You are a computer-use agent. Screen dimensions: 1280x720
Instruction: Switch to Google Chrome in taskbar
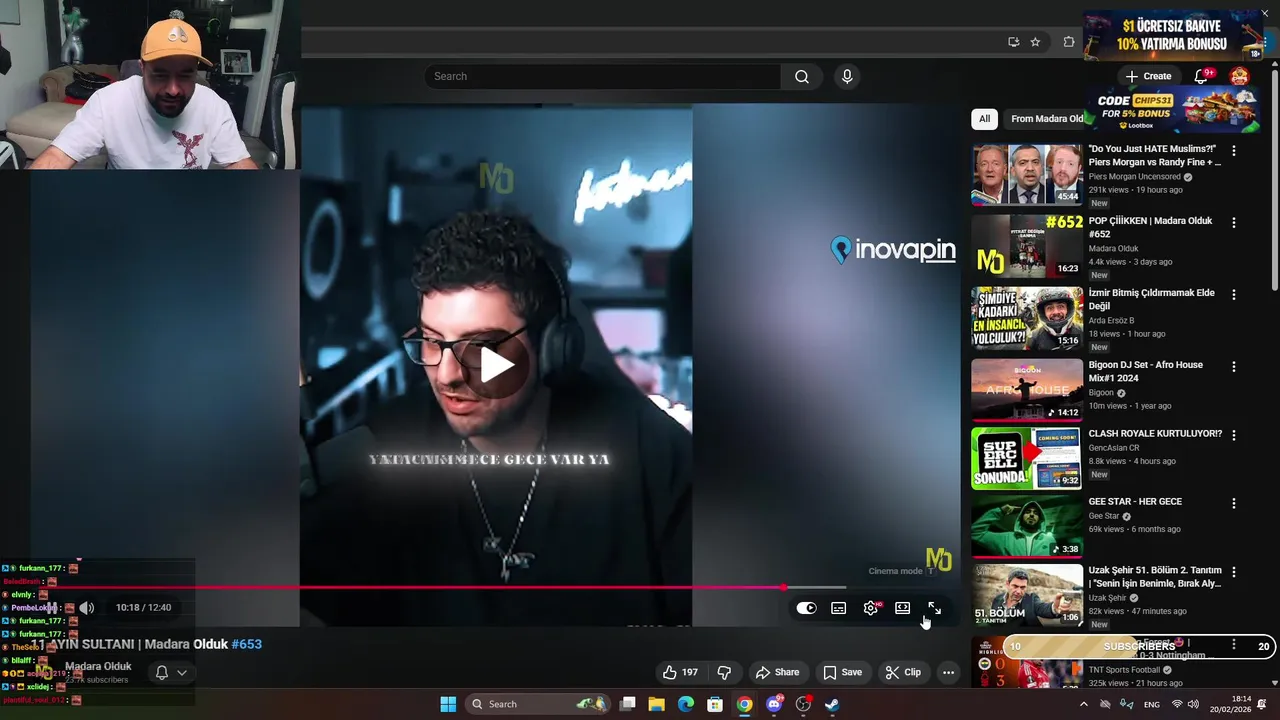coord(744,704)
